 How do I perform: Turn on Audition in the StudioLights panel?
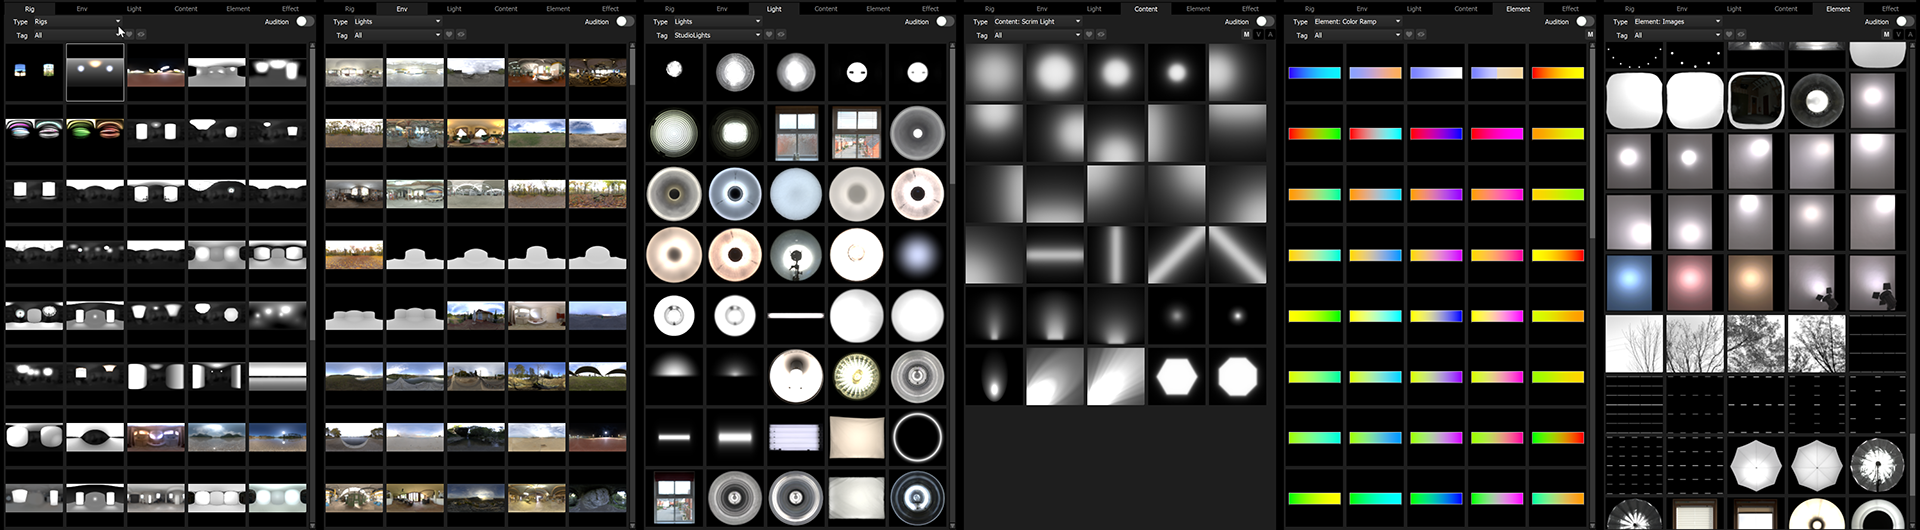944,21
